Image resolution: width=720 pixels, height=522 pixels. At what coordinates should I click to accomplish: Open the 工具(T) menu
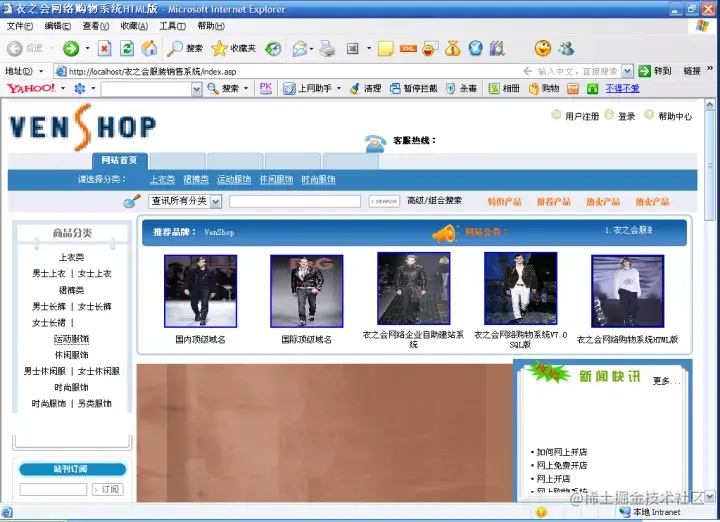172,26
